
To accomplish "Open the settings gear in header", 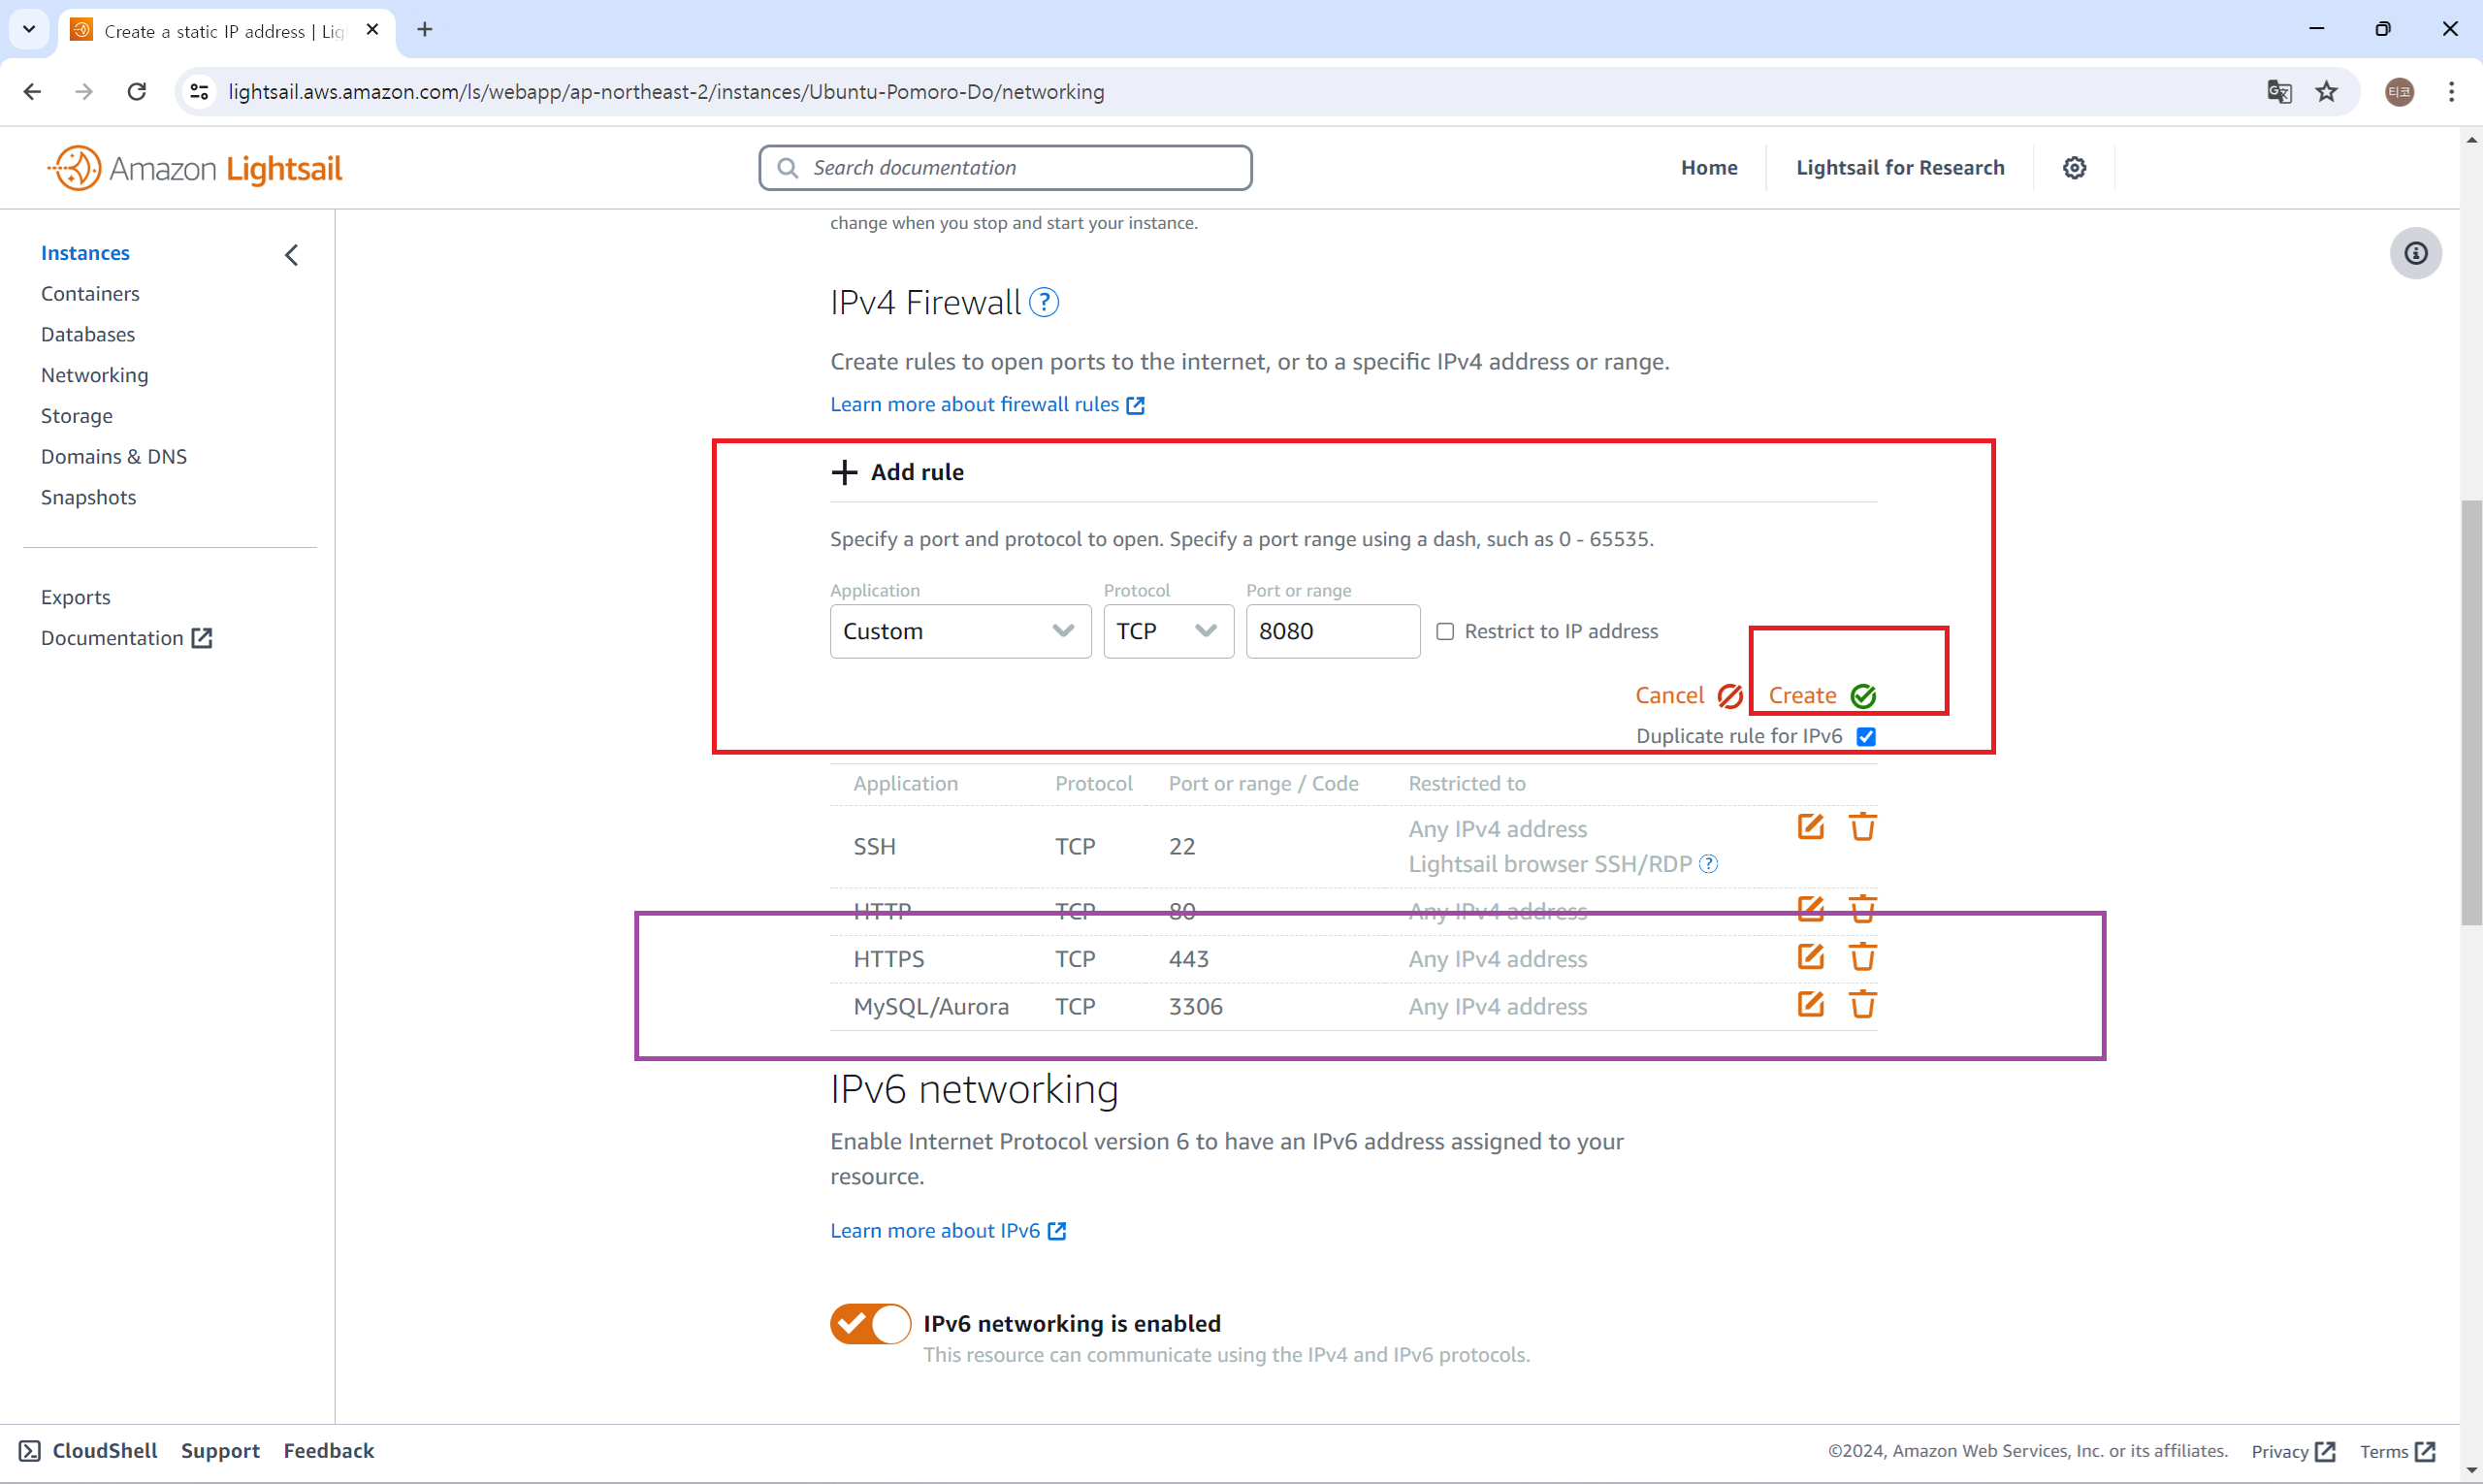I will (x=2074, y=168).
